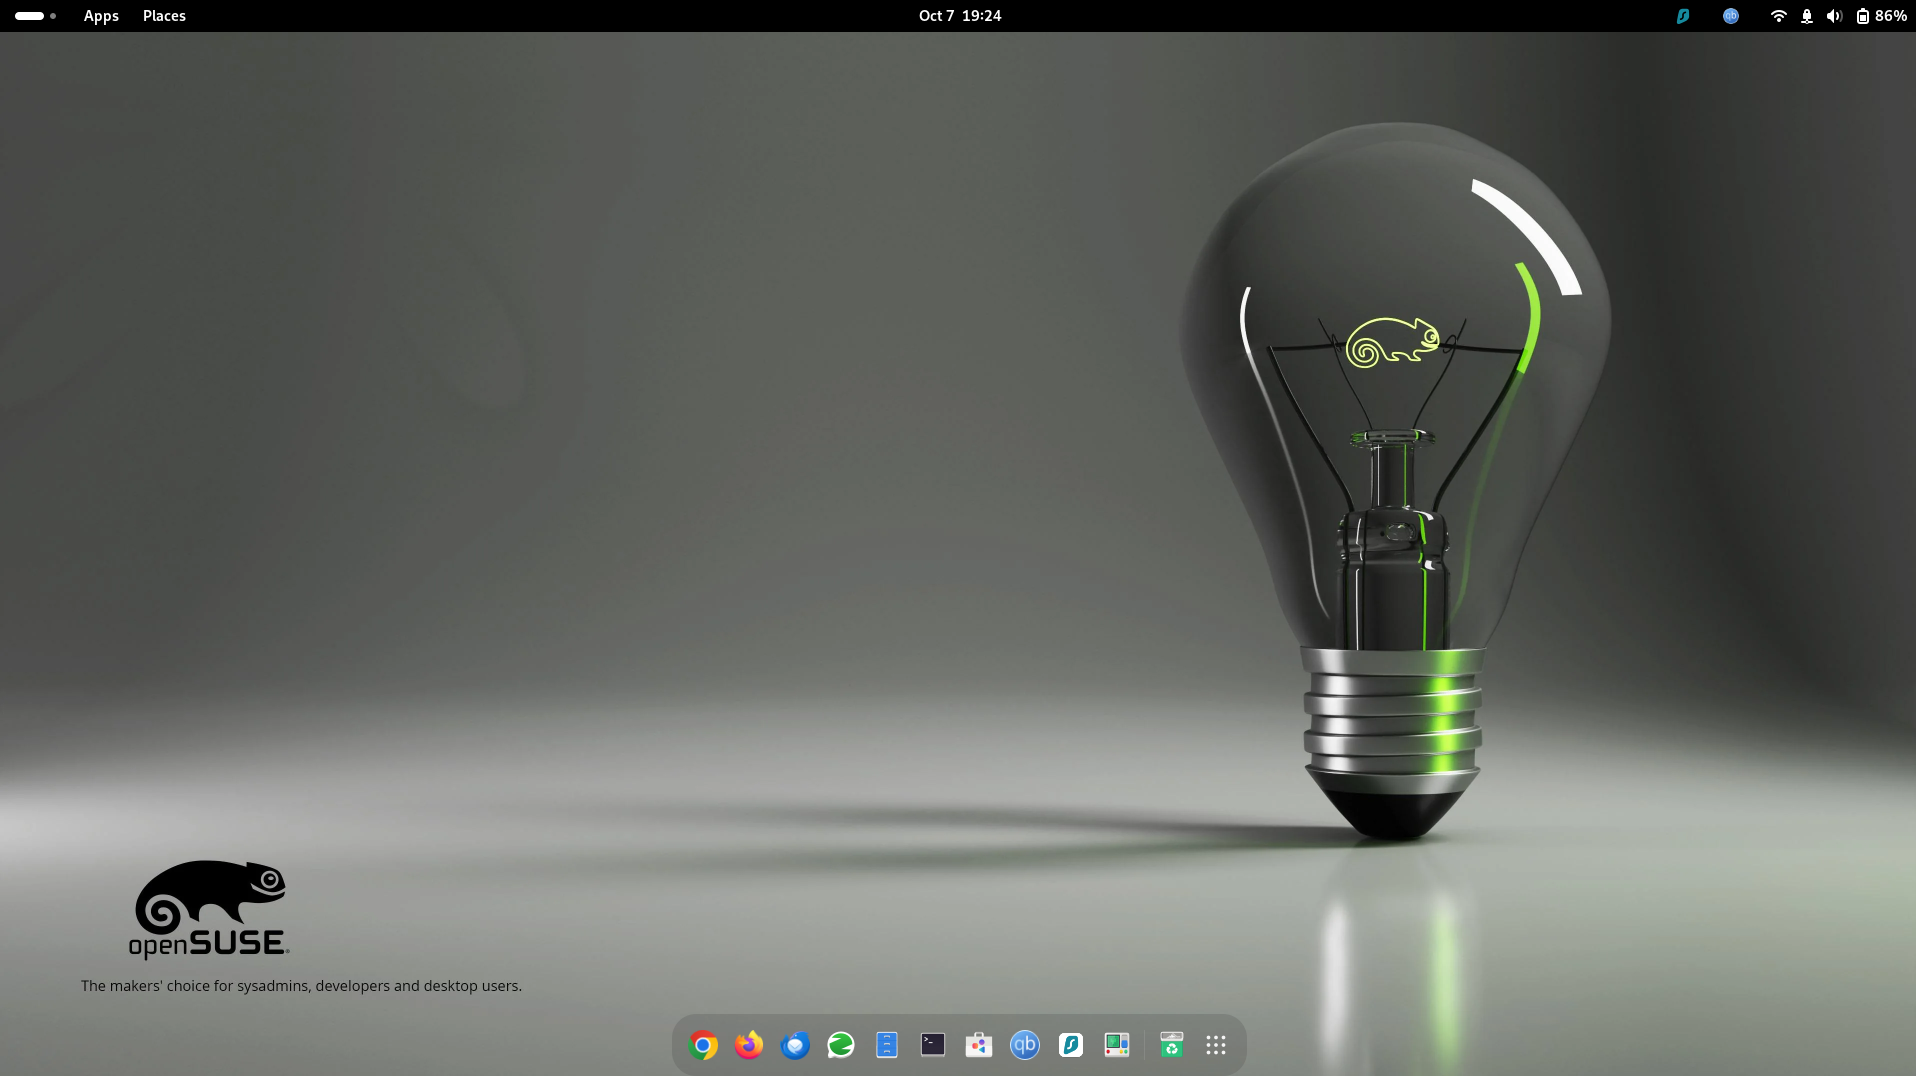Image resolution: width=1916 pixels, height=1076 pixels.
Task: Open Surfshark VPN from the dock
Action: click(x=1071, y=1045)
